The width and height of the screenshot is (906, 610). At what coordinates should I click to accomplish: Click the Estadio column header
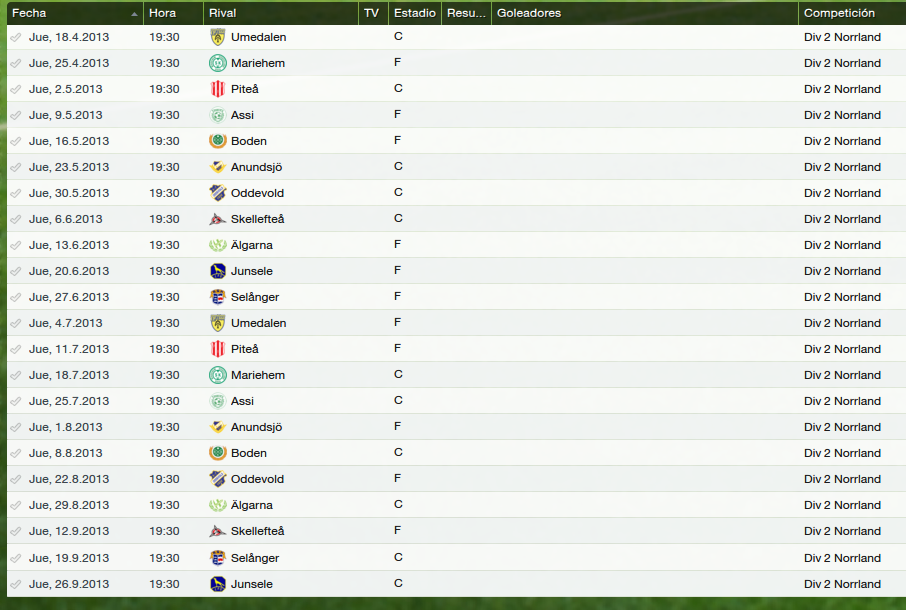click(x=414, y=13)
